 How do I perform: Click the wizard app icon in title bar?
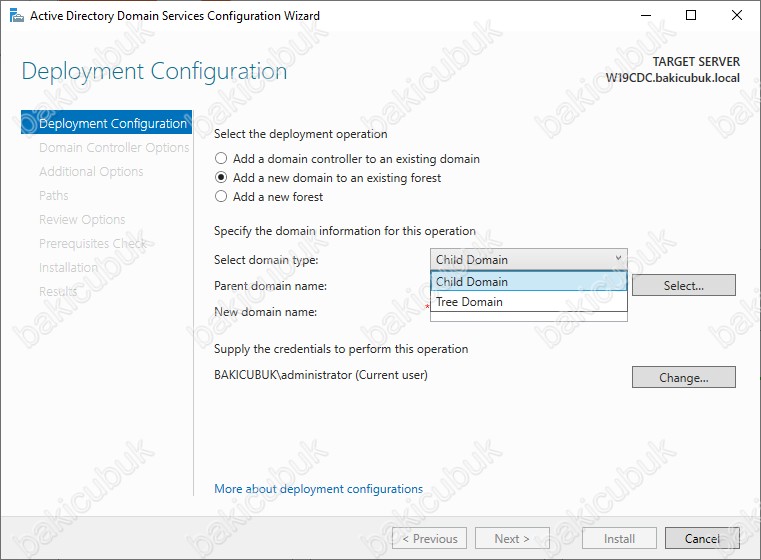[17, 16]
